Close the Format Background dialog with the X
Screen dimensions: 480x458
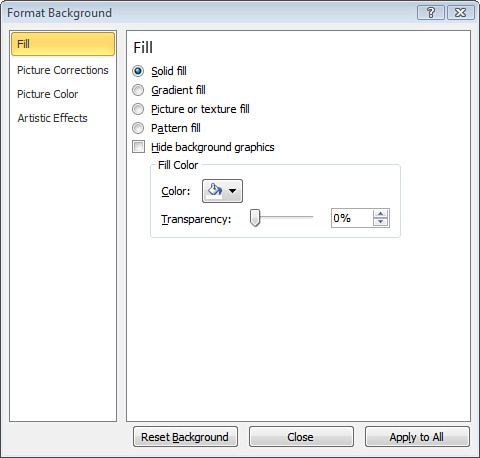[x=461, y=13]
